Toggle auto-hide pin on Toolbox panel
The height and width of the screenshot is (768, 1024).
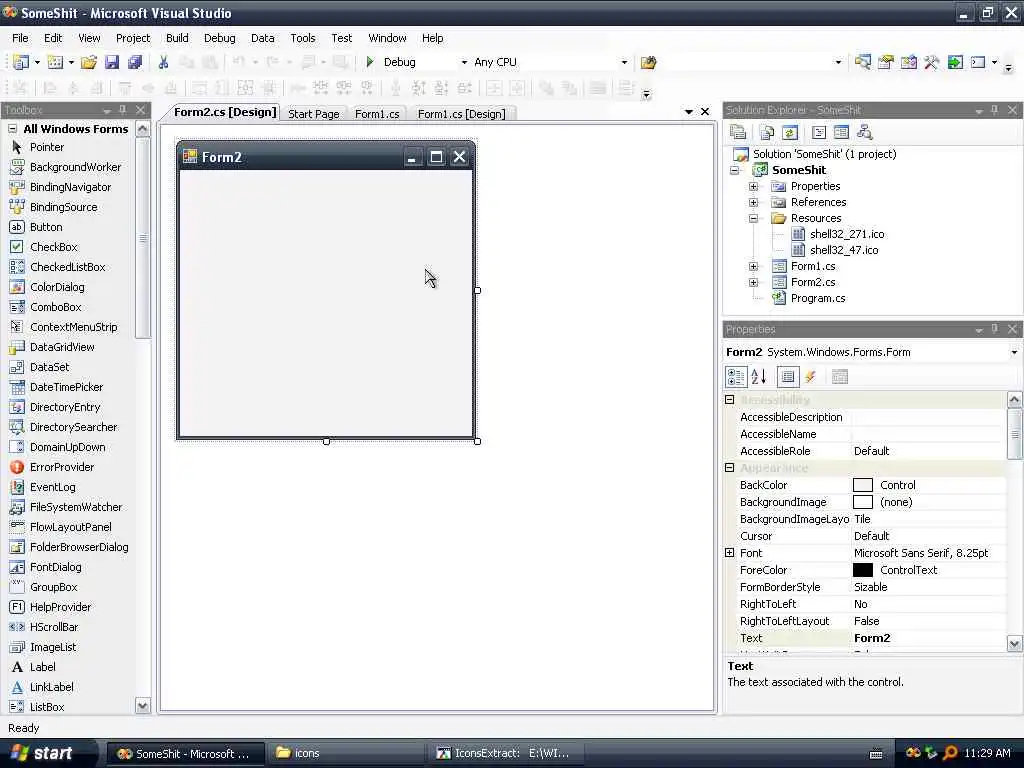point(123,110)
